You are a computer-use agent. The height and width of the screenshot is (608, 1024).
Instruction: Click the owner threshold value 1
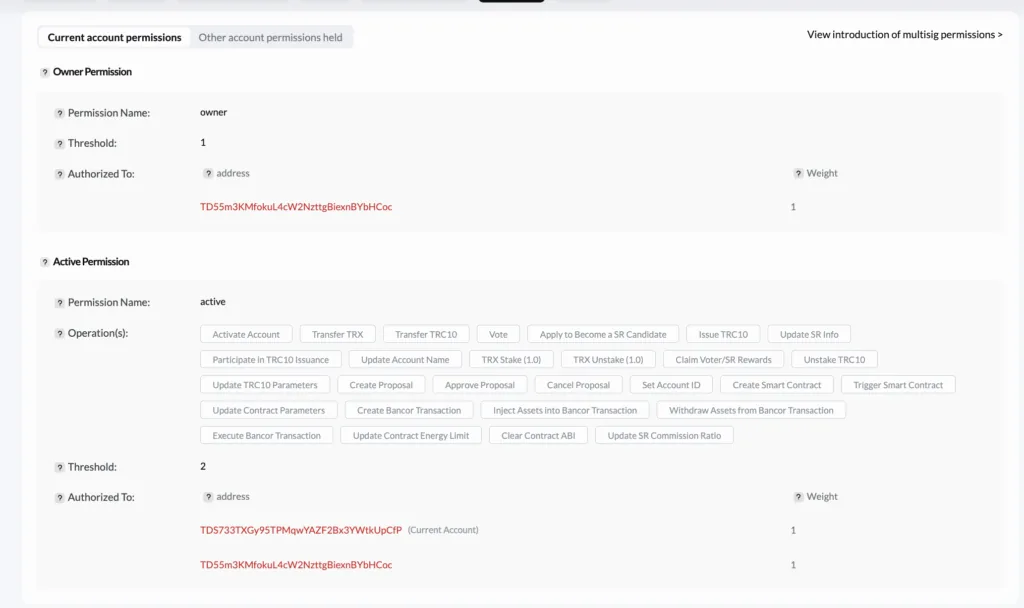[203, 142]
